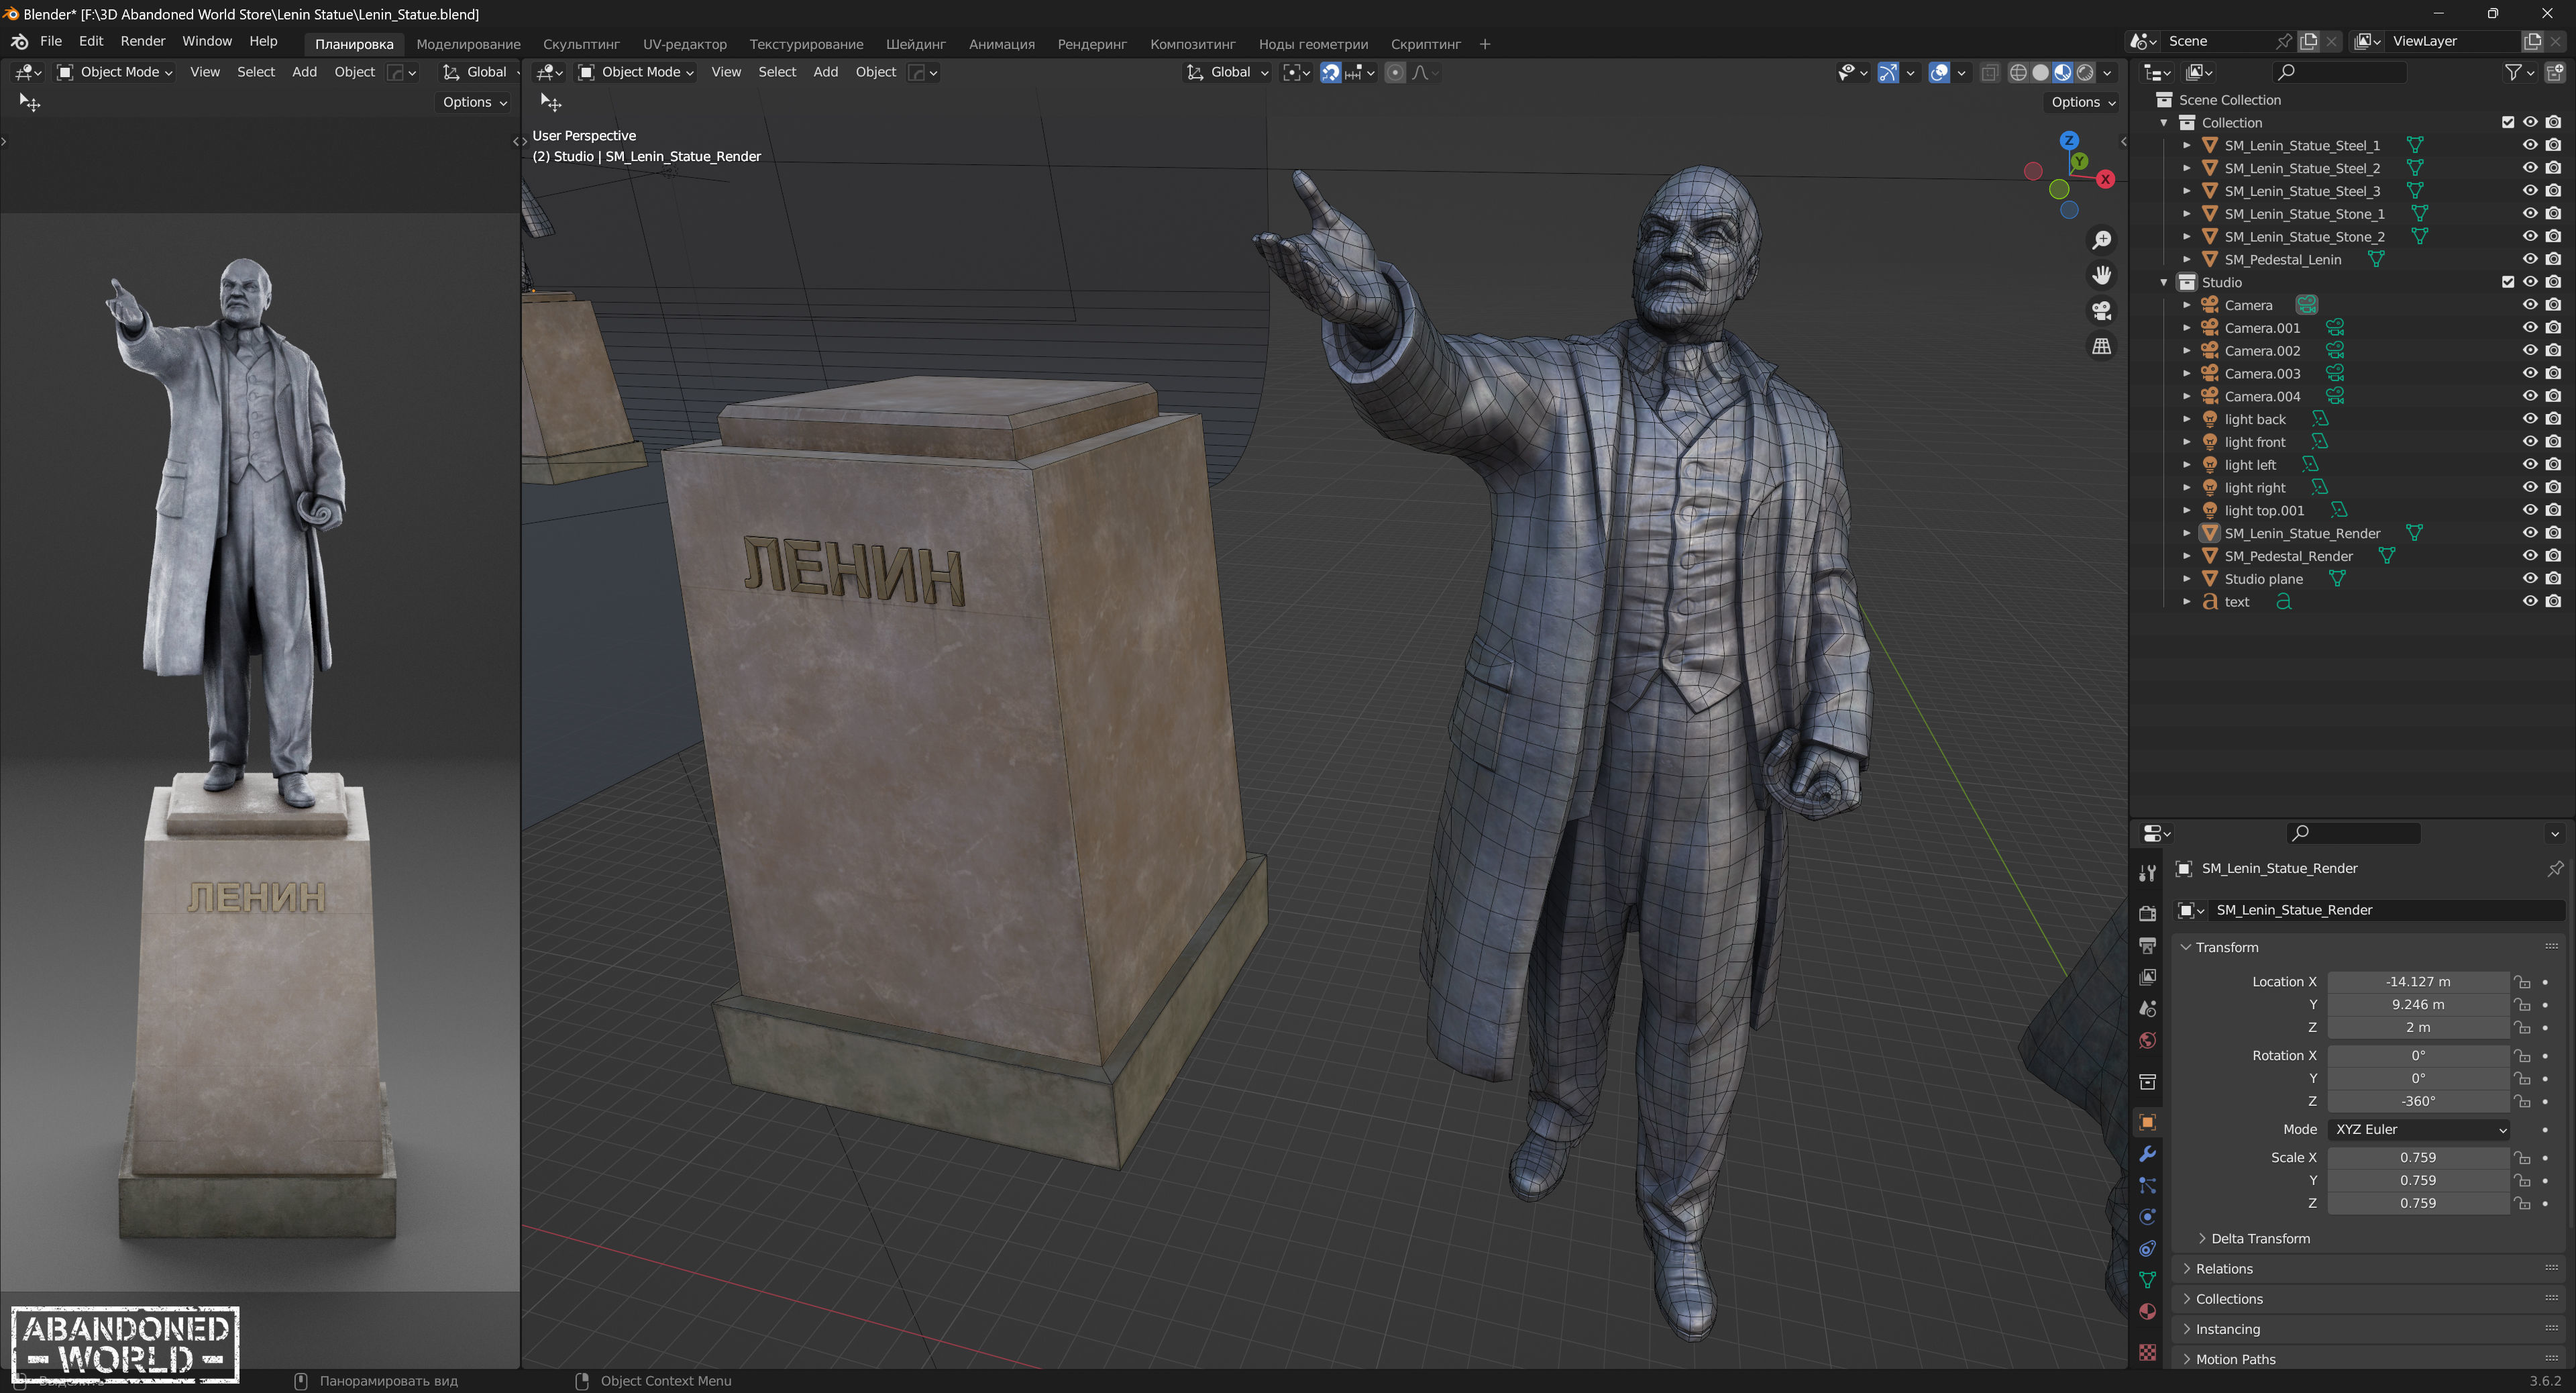This screenshot has width=2576, height=1393.
Task: Lock the Location X transform
Action: tap(2522, 982)
